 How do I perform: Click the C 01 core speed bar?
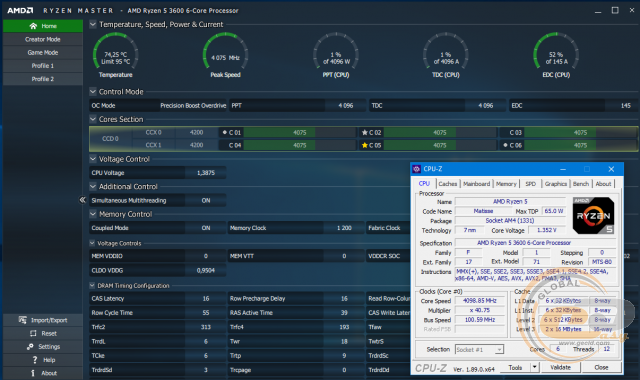point(300,132)
